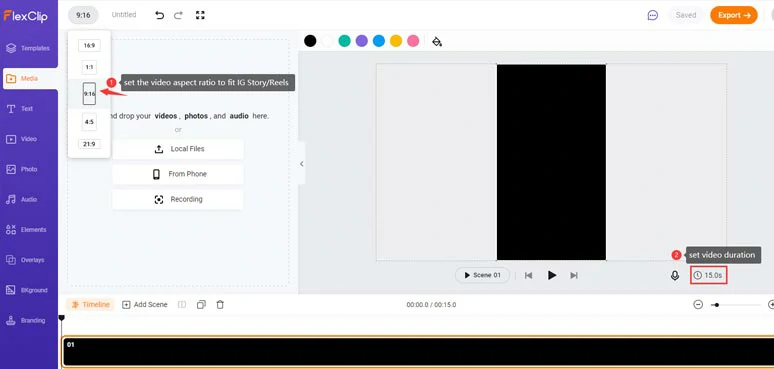This screenshot has height=369, width=774.
Task: Collapse the media side panel
Action: [x=302, y=164]
